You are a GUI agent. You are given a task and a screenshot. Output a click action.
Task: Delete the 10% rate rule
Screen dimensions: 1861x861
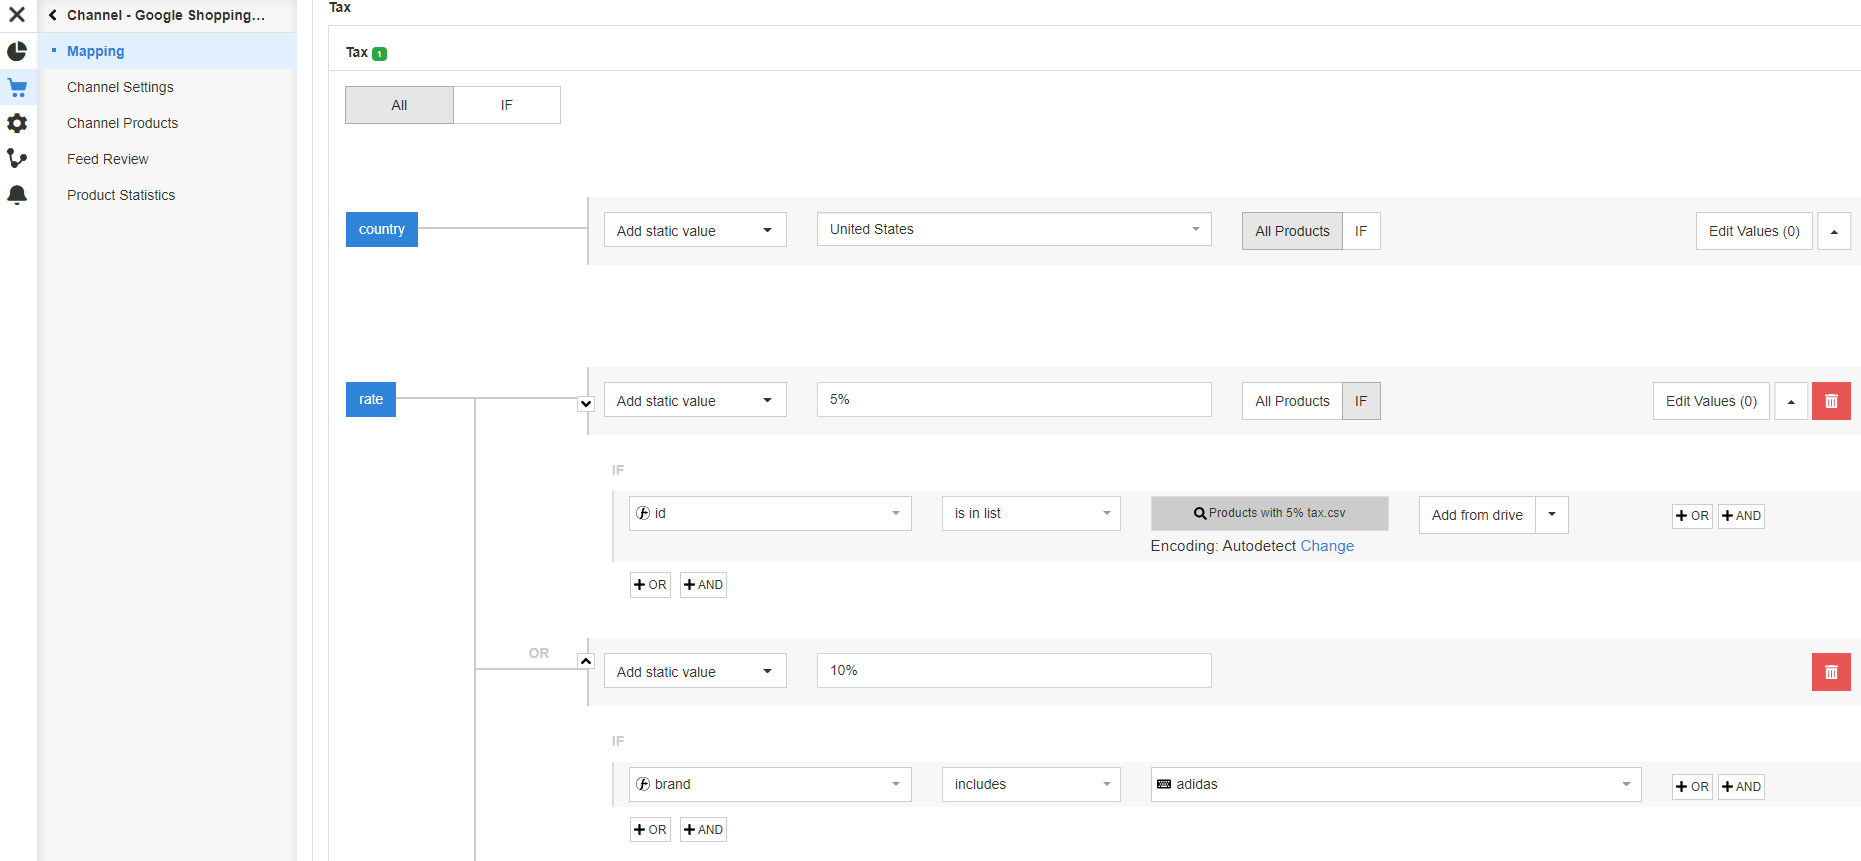1831,672
